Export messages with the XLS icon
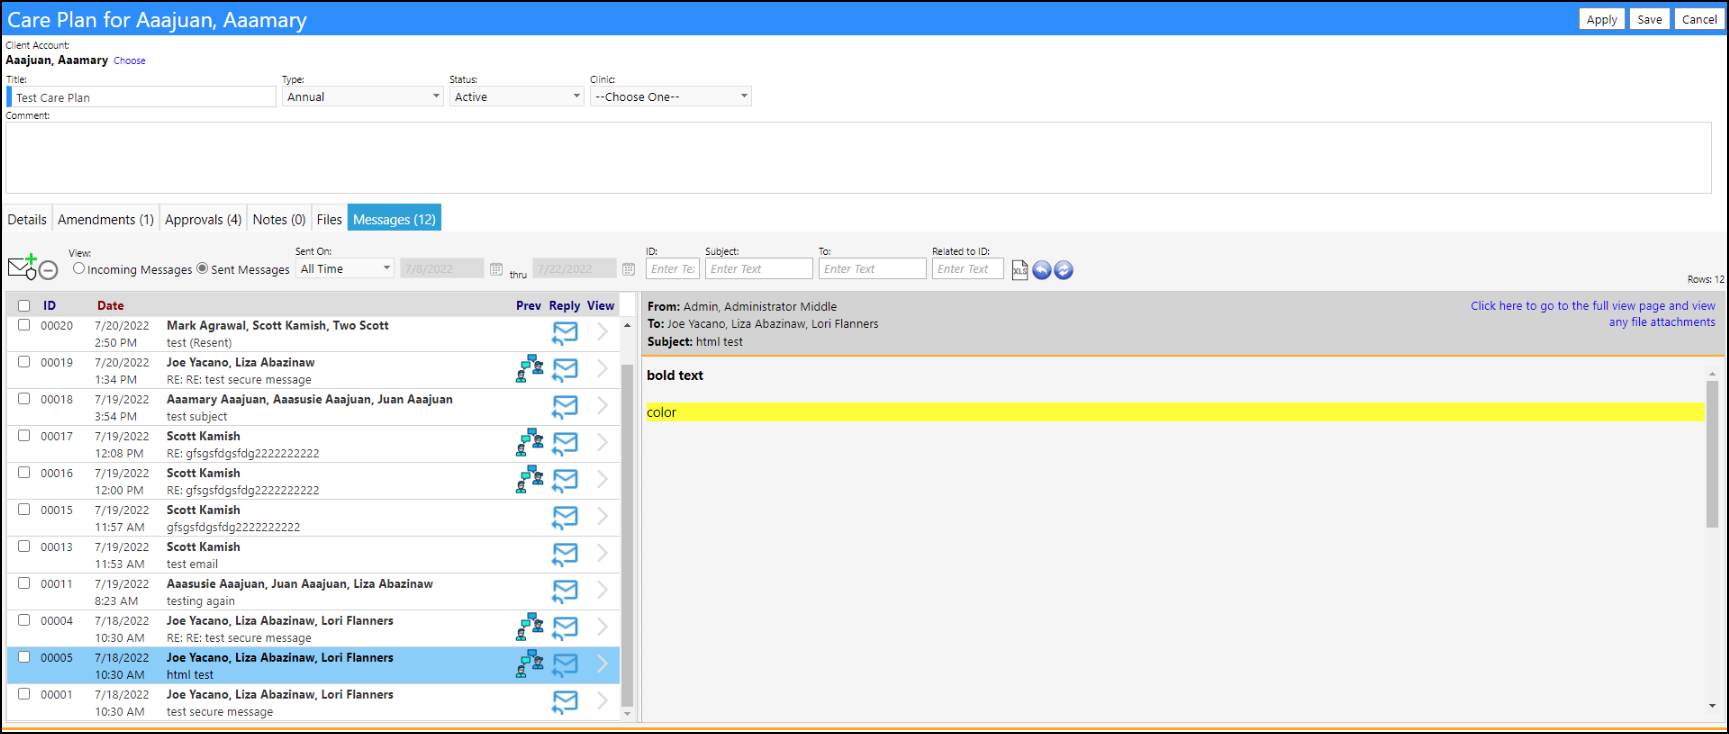 tap(1019, 270)
